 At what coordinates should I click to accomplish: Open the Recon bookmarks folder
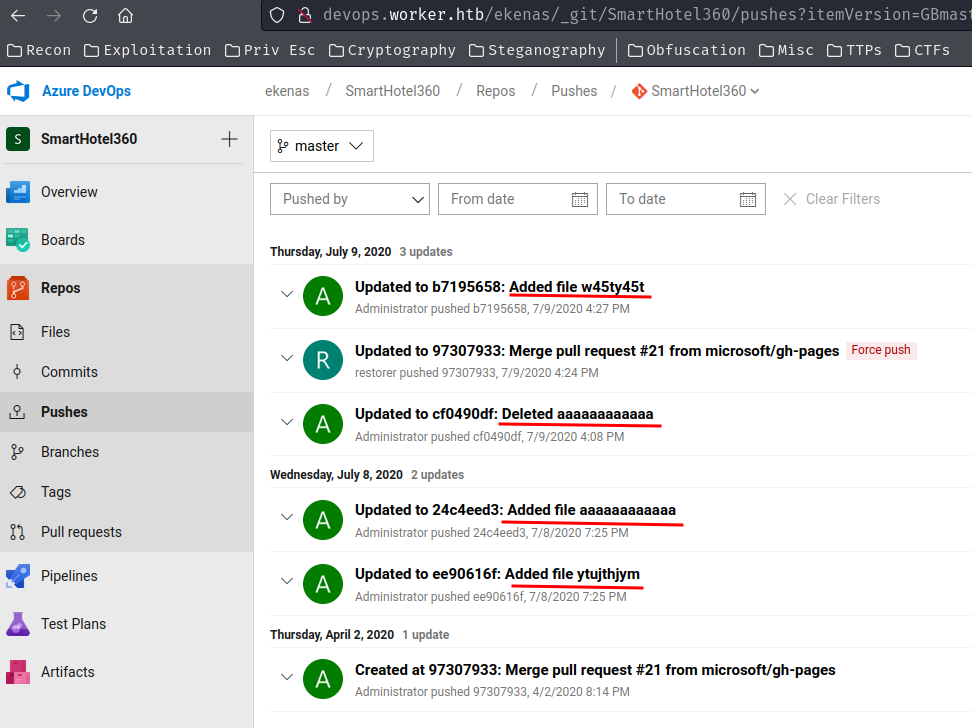(39, 50)
